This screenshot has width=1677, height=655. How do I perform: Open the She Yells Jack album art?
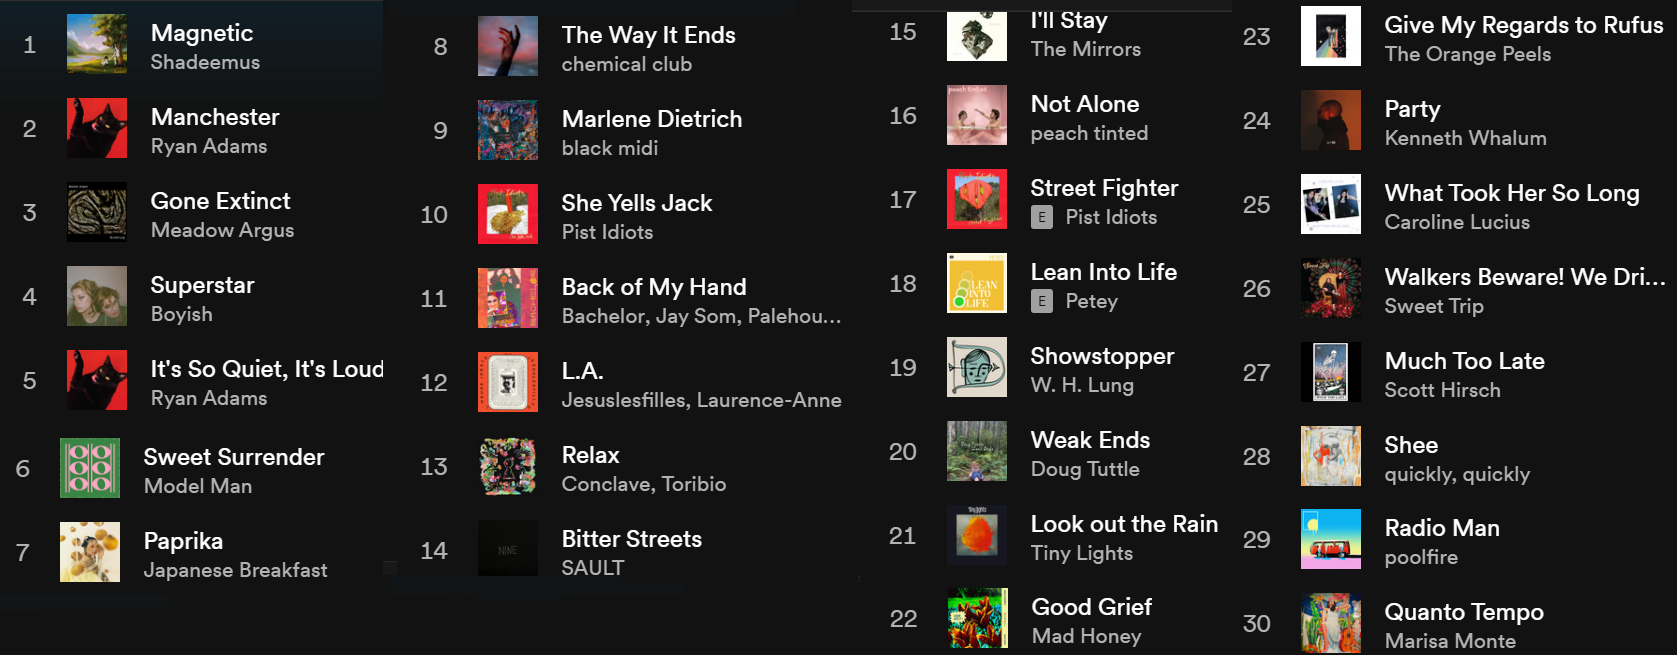508,214
